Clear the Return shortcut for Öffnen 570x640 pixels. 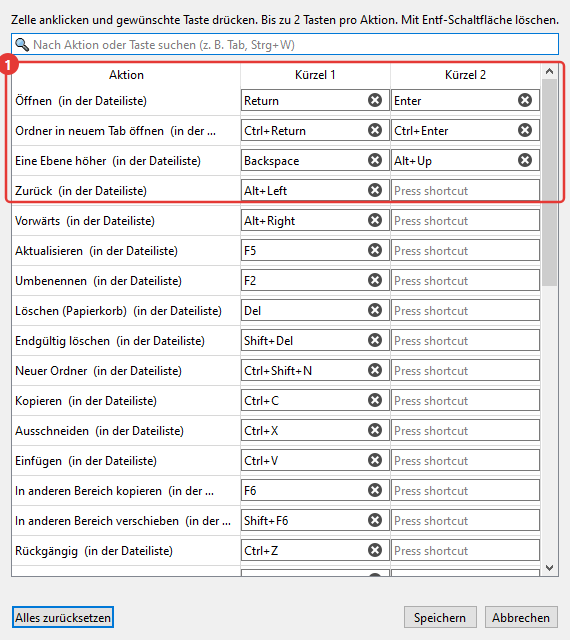374,100
